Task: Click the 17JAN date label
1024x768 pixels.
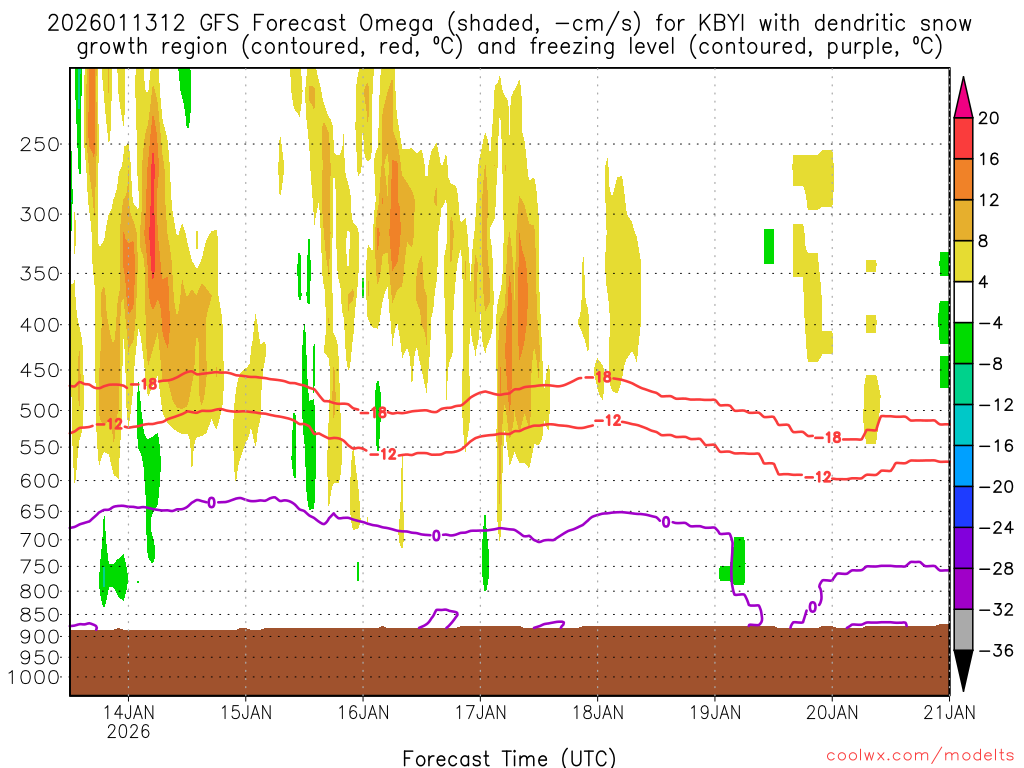Action: point(481,712)
